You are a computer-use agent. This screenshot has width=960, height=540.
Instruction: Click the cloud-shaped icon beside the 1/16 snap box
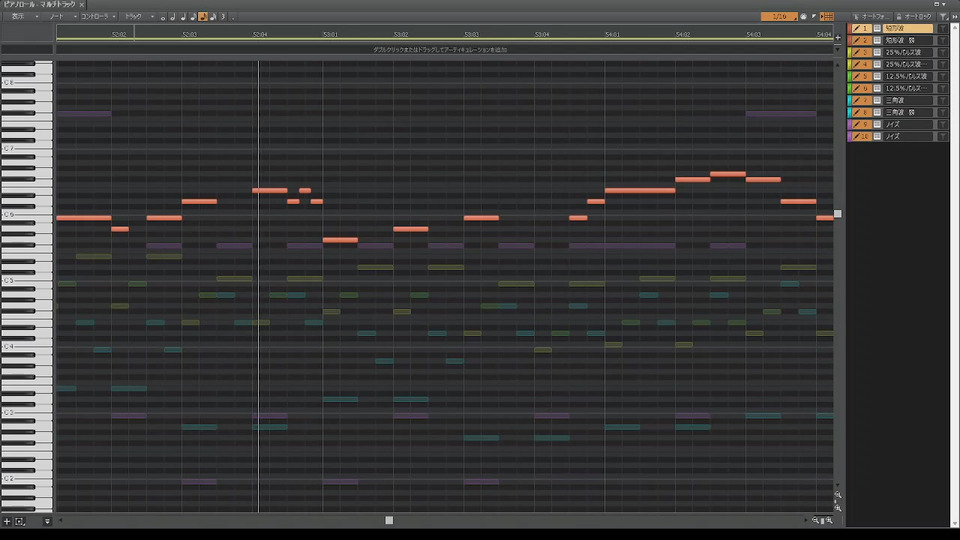point(804,17)
